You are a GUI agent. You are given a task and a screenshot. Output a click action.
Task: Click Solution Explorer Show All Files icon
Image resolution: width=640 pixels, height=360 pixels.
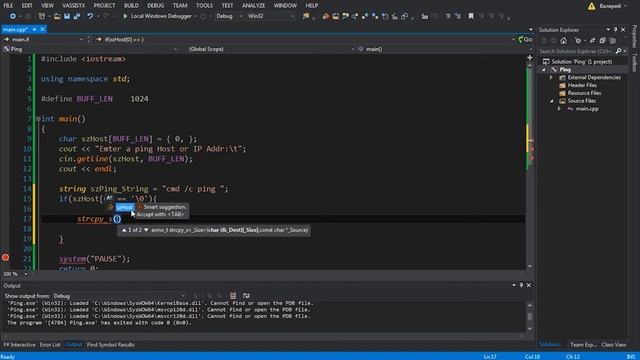[x=612, y=41]
